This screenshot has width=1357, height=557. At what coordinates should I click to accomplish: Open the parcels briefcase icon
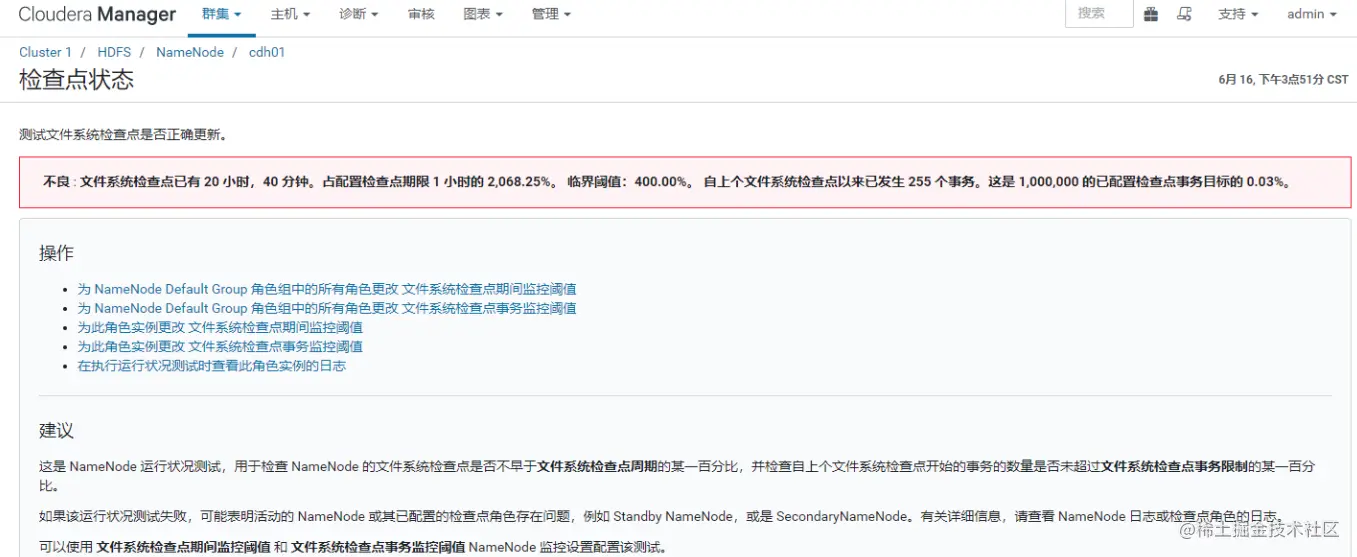(x=1152, y=14)
